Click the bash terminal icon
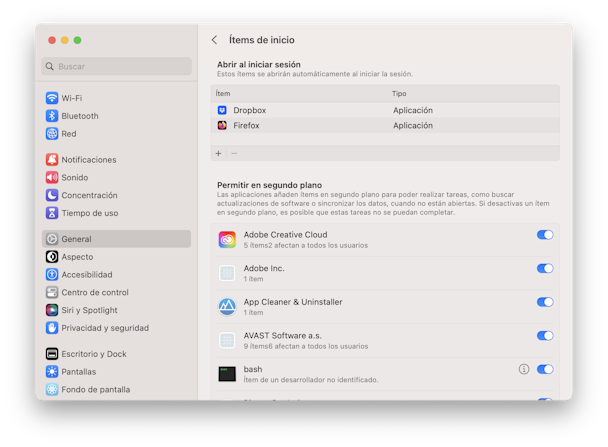The height and width of the screenshot is (447, 608). 227,374
